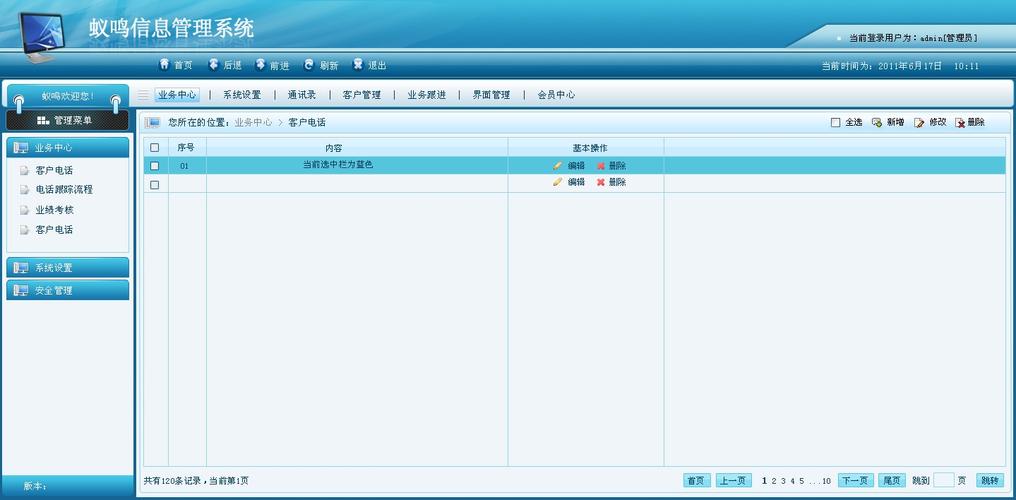Go to first page with 首页 pager button

coord(697,481)
